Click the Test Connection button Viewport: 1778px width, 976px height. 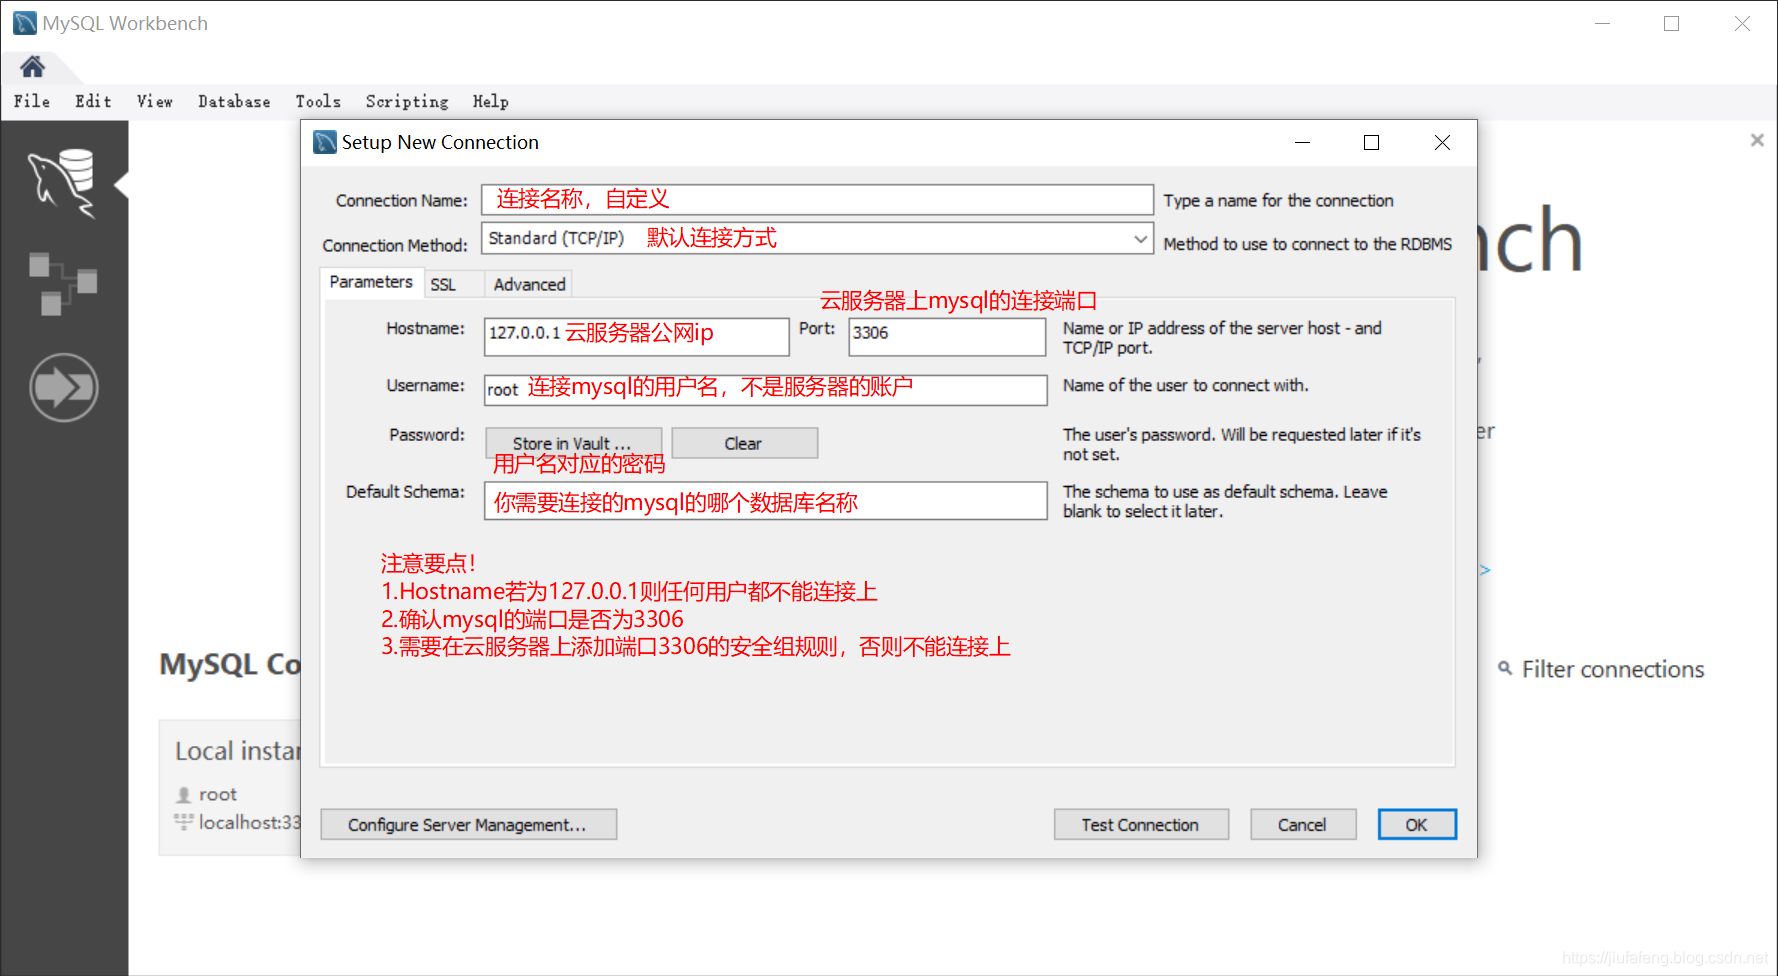point(1141,825)
